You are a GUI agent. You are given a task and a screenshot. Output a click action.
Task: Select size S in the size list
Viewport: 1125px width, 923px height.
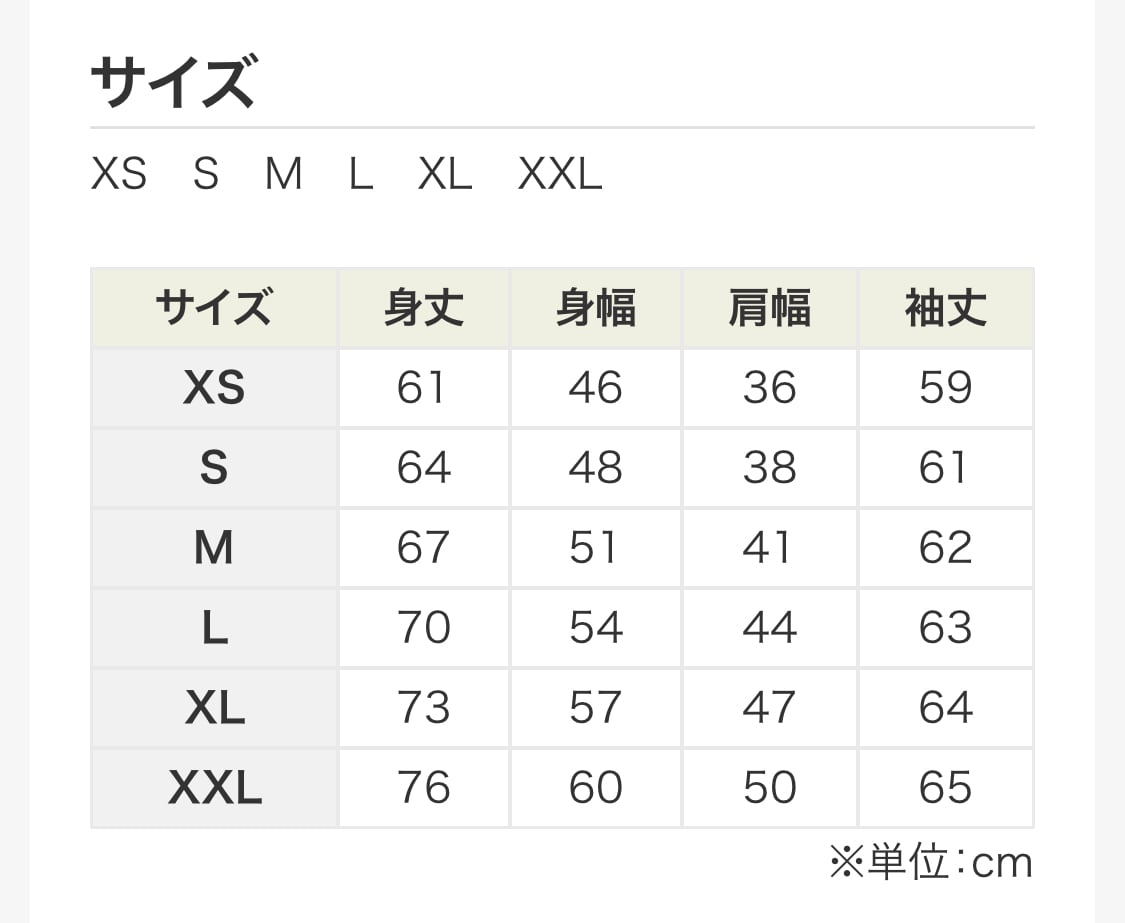(206, 175)
